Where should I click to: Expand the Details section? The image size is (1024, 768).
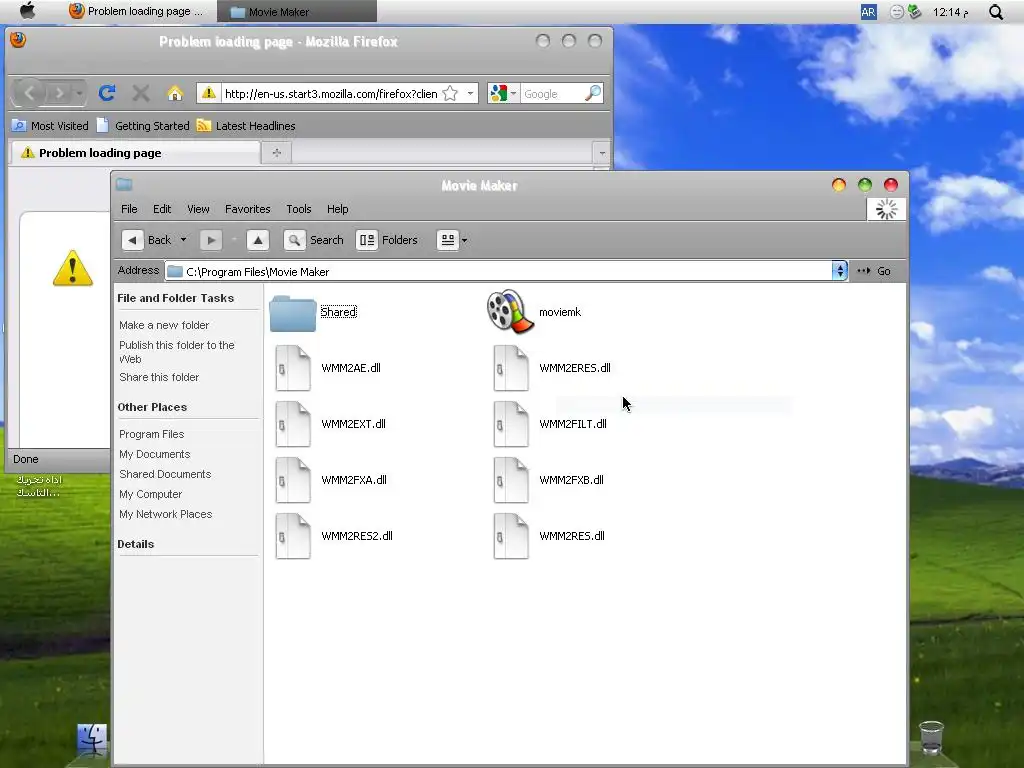pyautogui.click(x=135, y=545)
